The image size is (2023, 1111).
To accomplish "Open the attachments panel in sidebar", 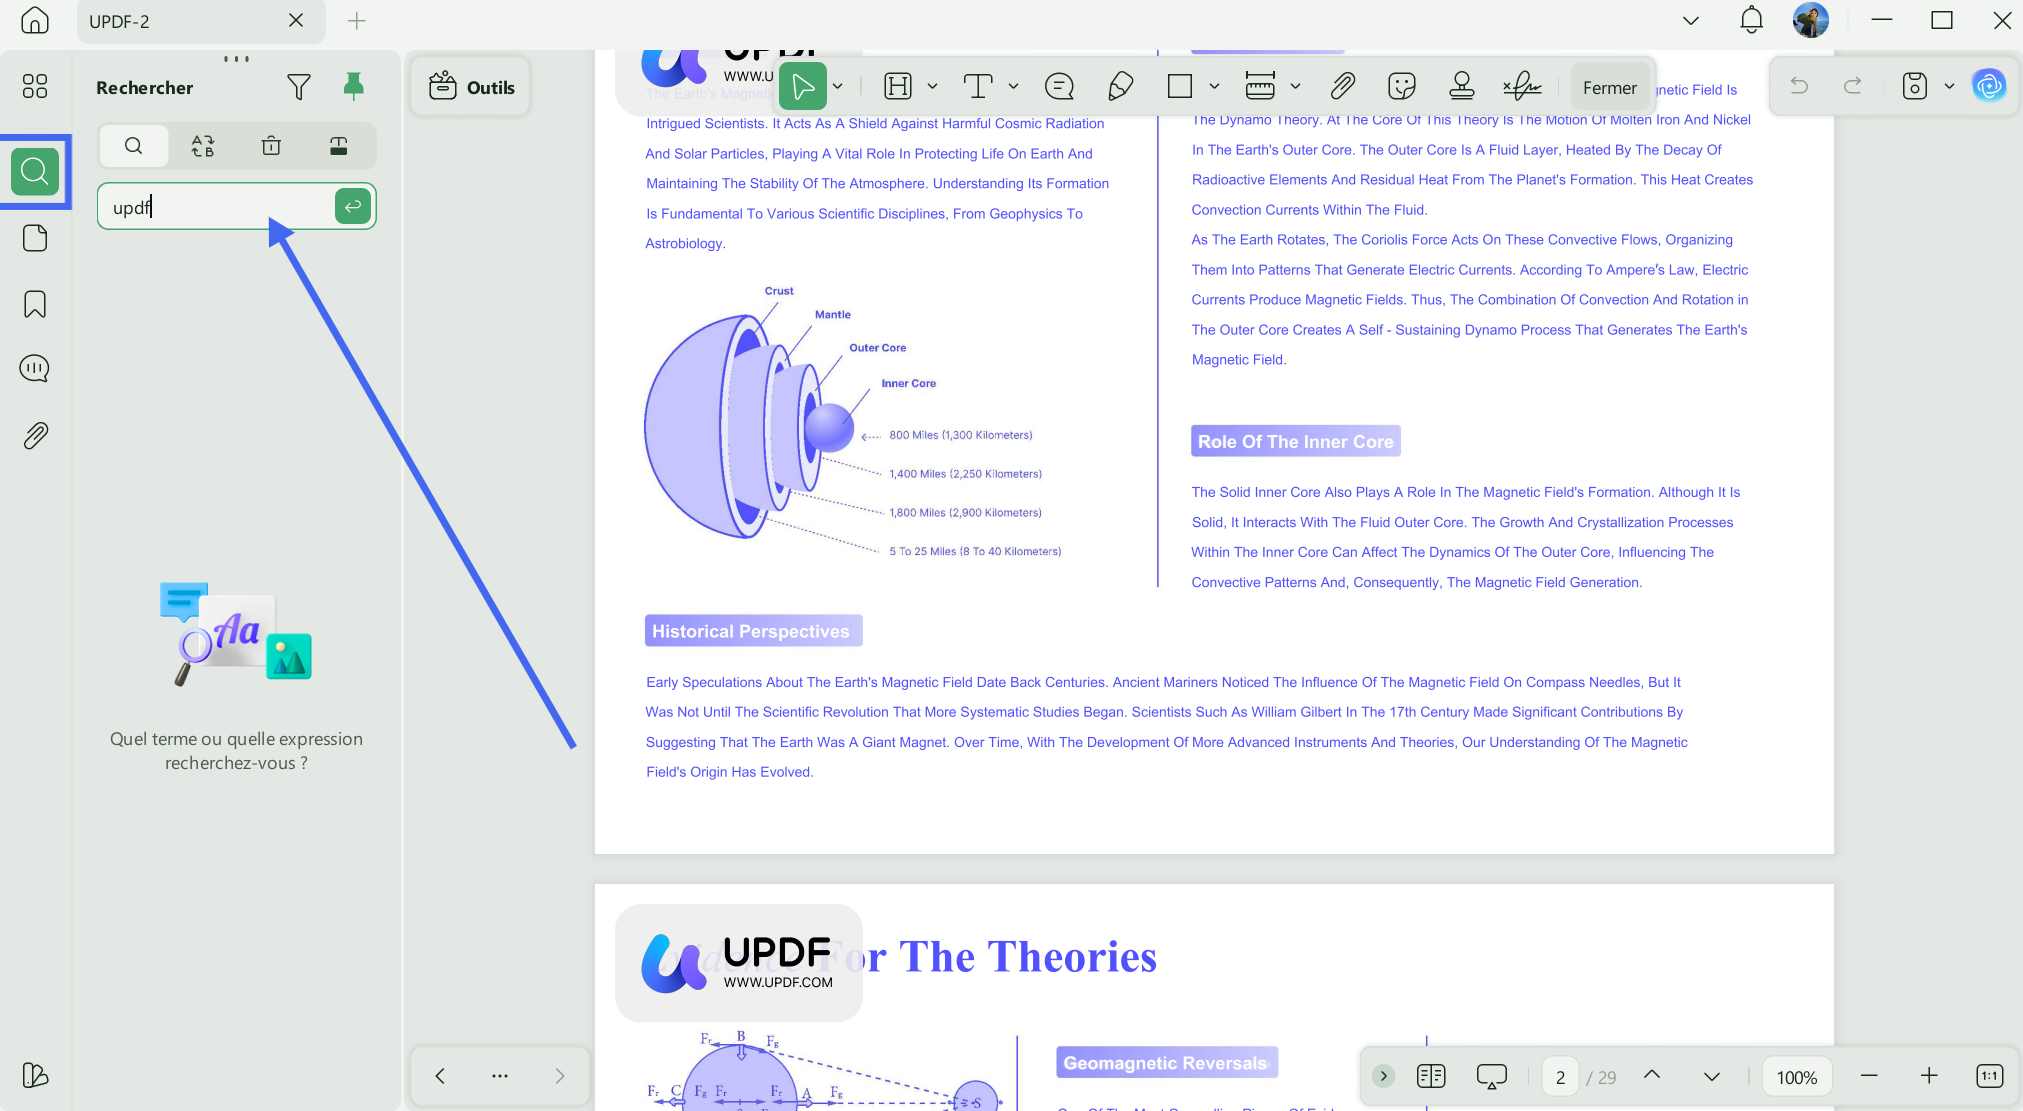I will point(35,435).
